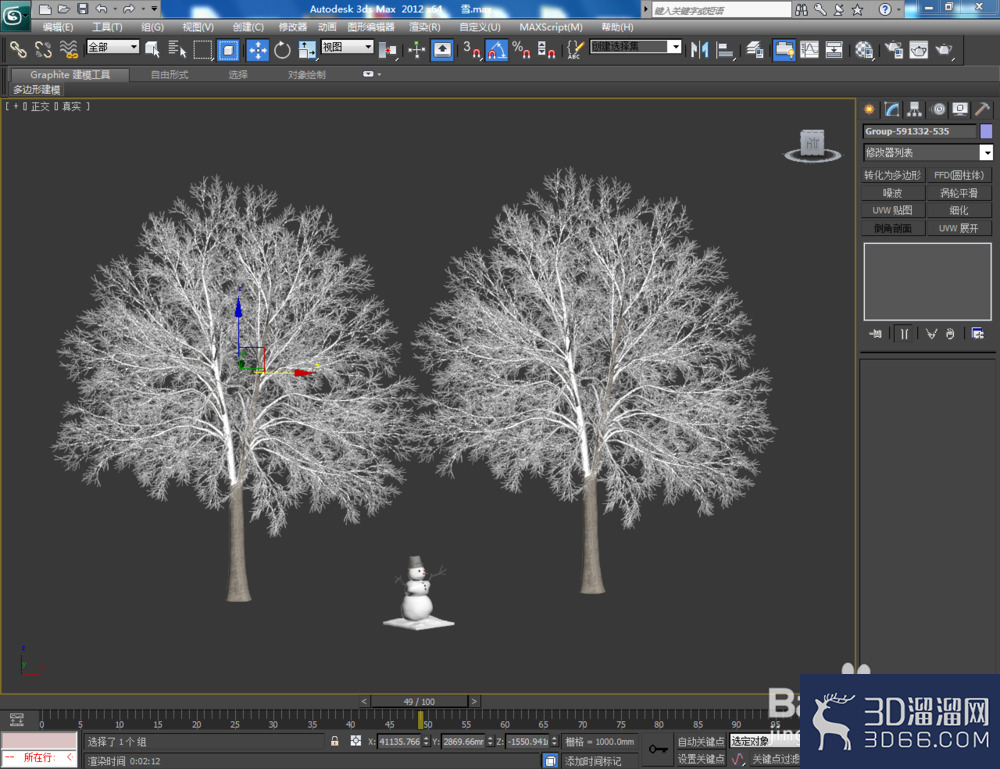Screen dimensions: 1000x769
Task: Click the object color swatch
Action: (x=986, y=131)
